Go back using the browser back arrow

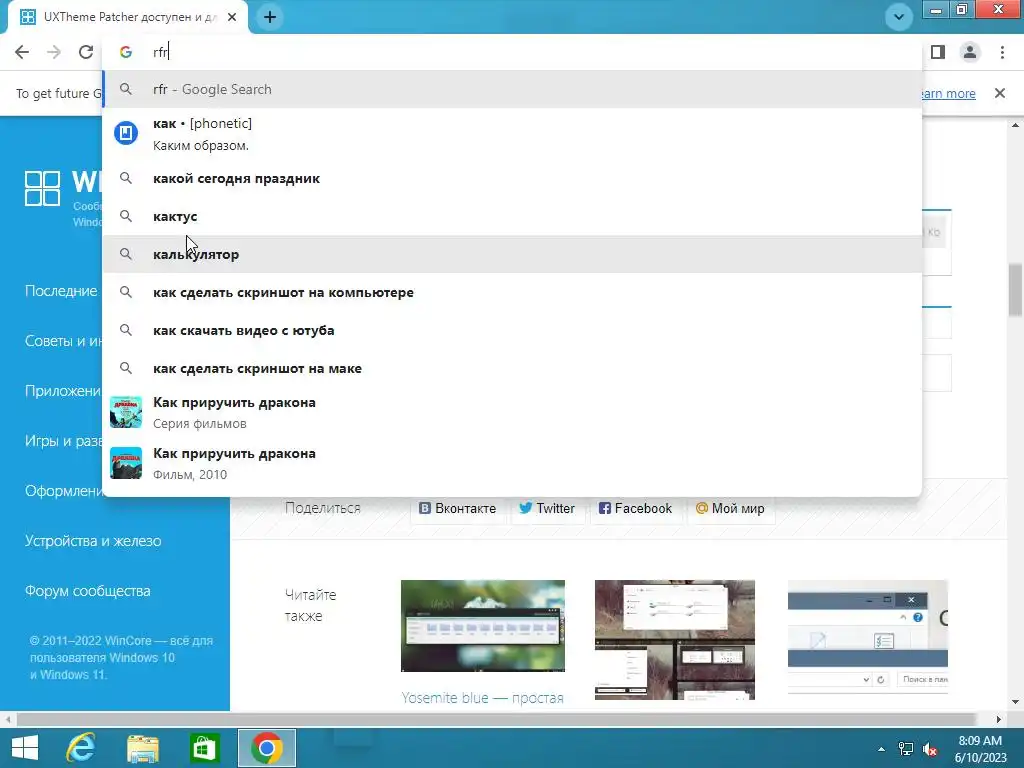(22, 52)
